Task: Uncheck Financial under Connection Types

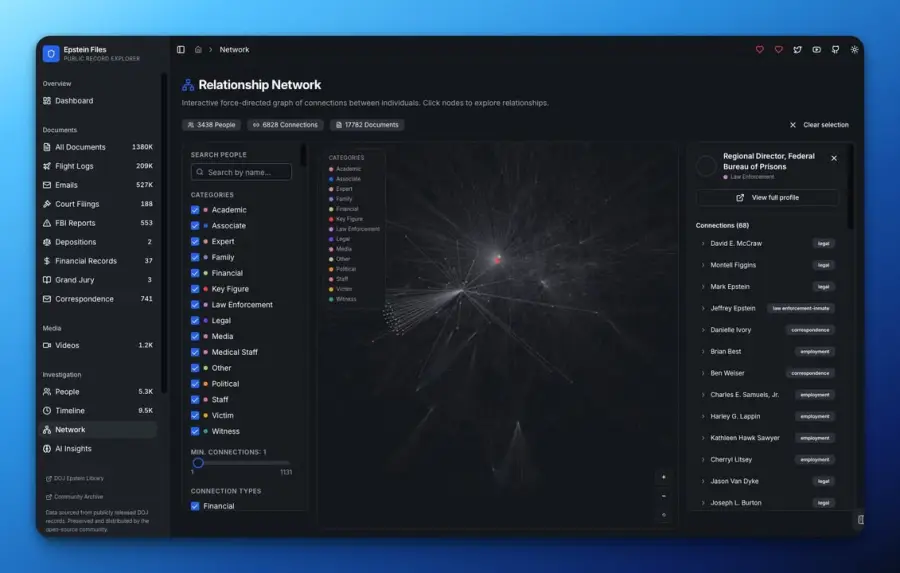Action: click(x=195, y=506)
